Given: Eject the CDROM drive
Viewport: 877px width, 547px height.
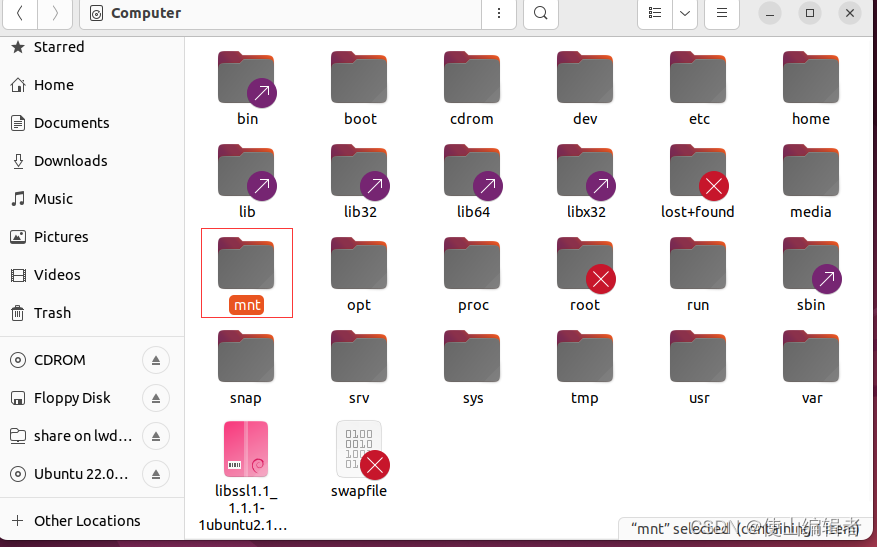Looking at the screenshot, I should (156, 360).
